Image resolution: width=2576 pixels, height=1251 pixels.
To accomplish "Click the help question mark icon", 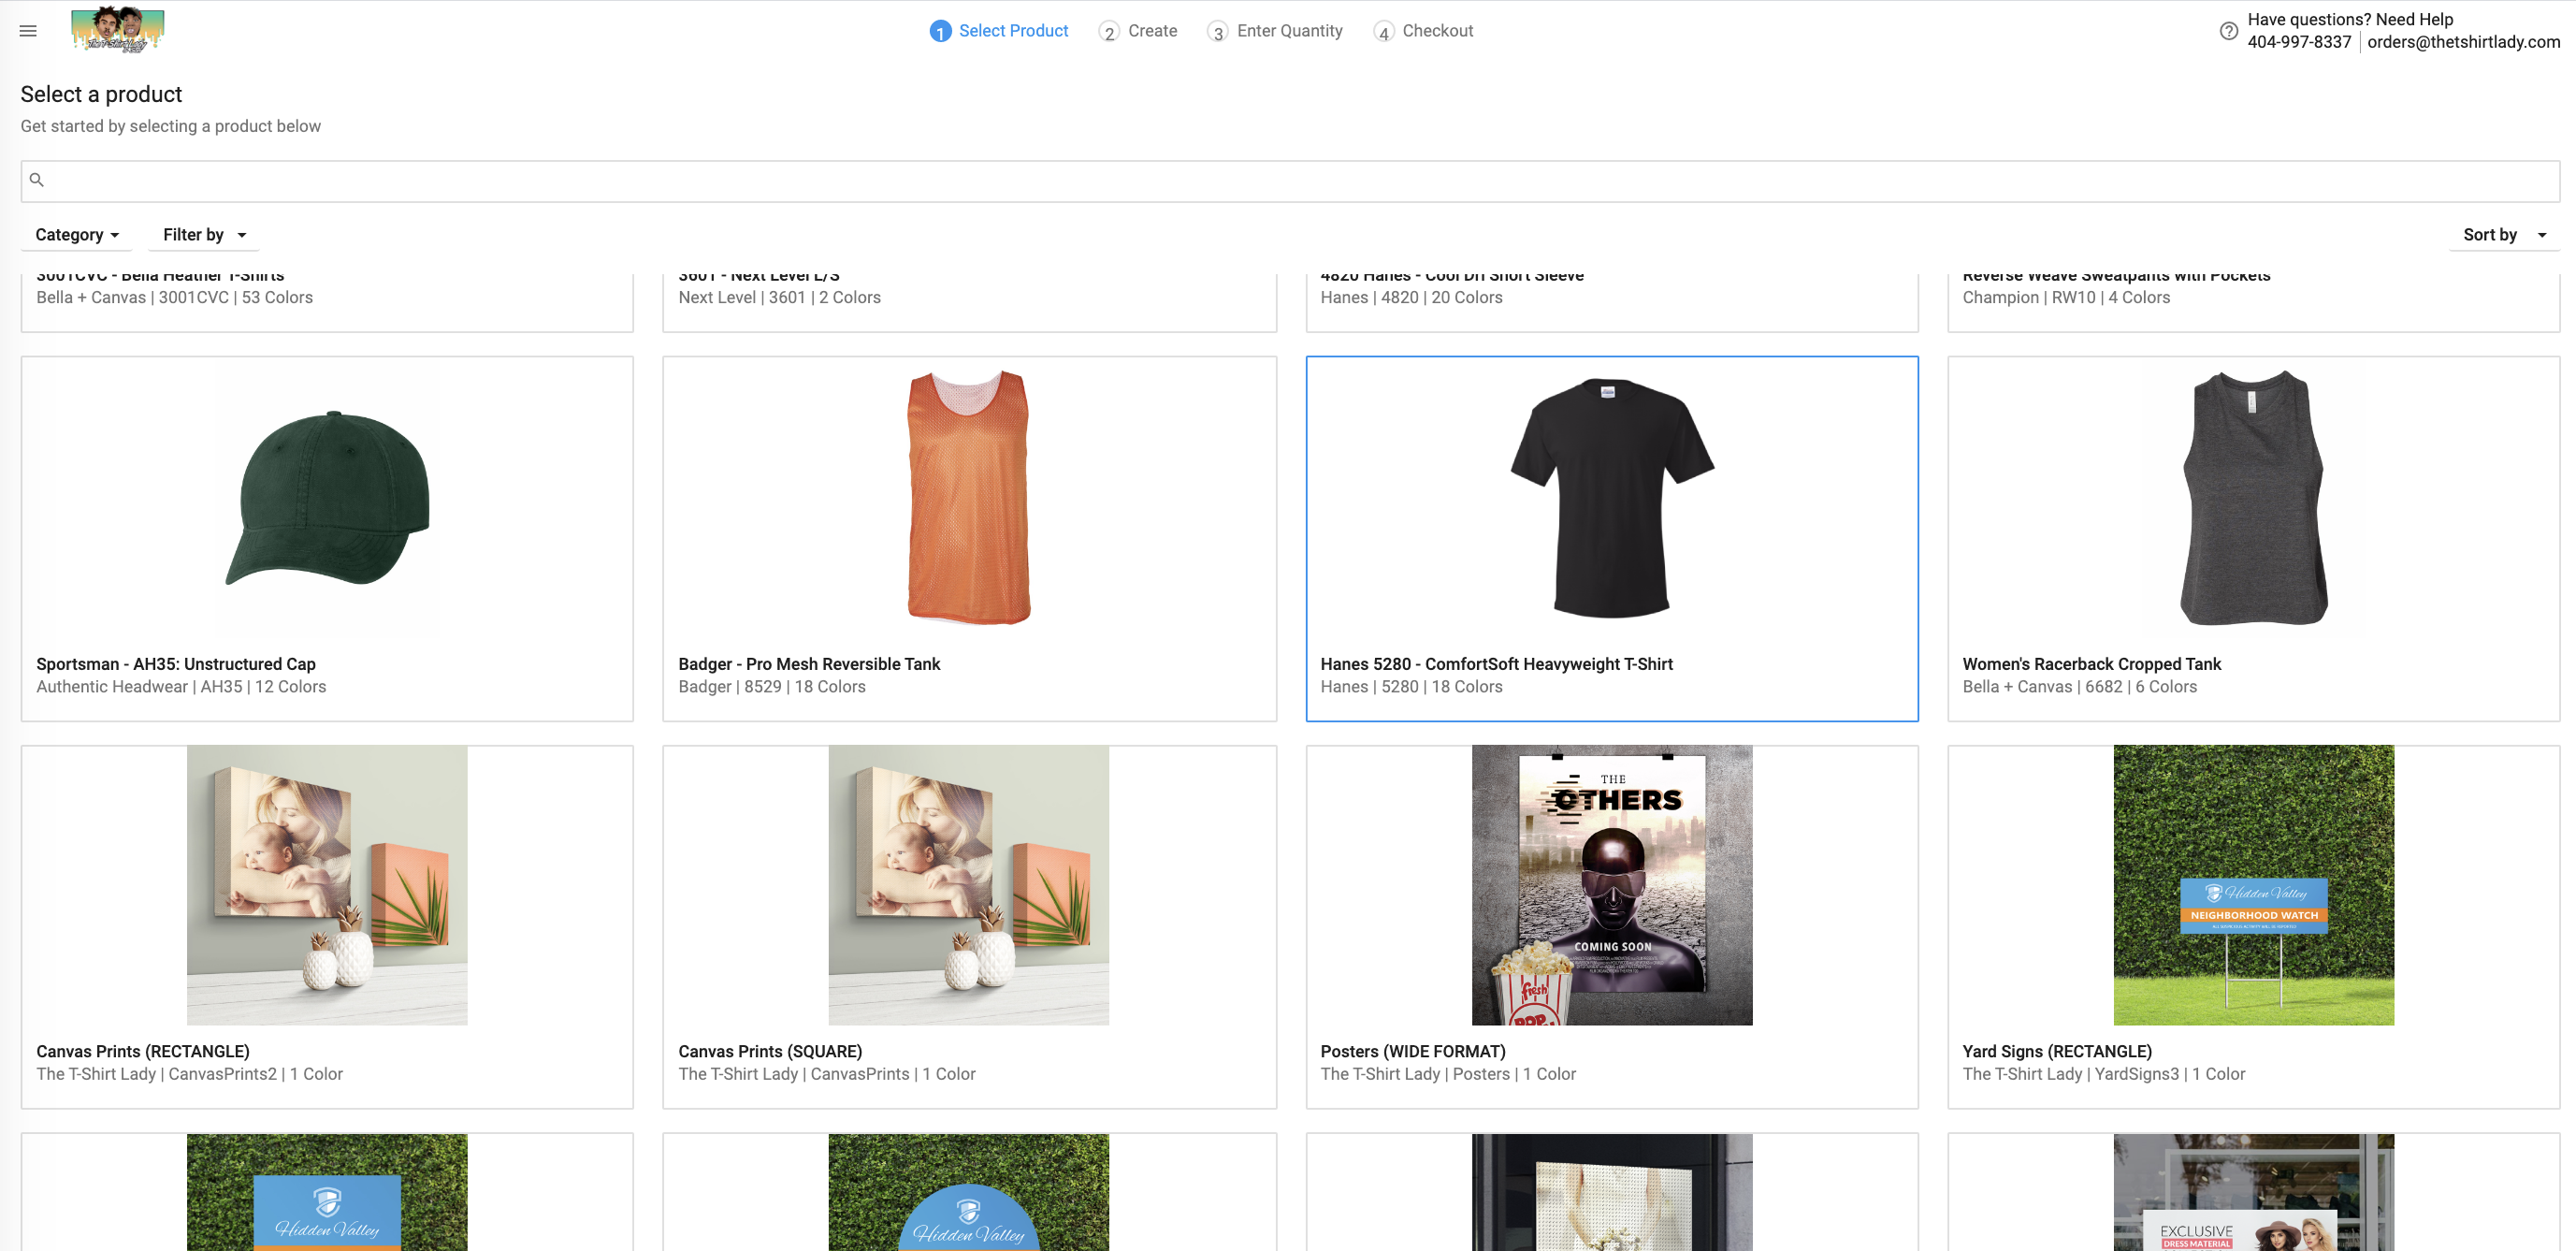I will [2228, 31].
